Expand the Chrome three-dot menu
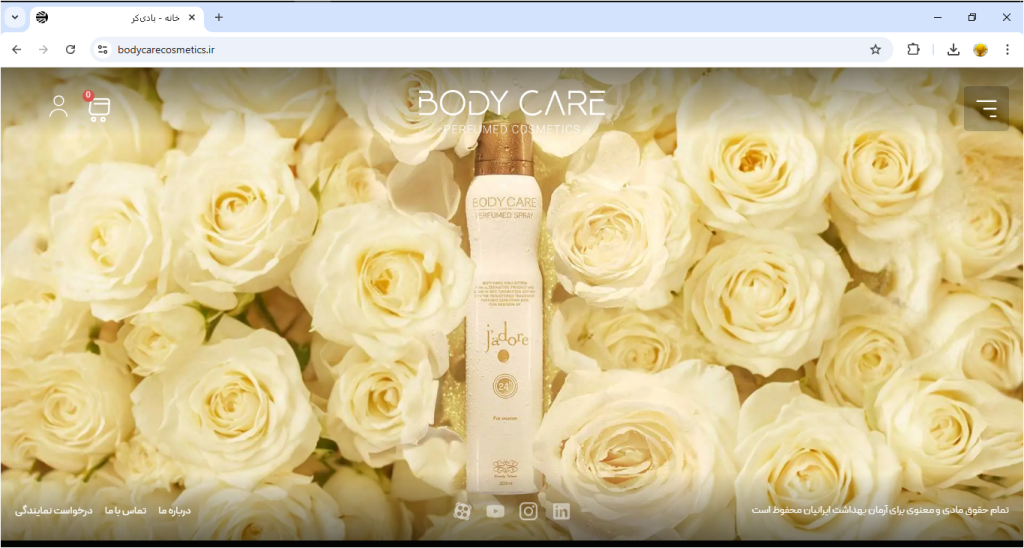The image size is (1024, 548). 1007,49
